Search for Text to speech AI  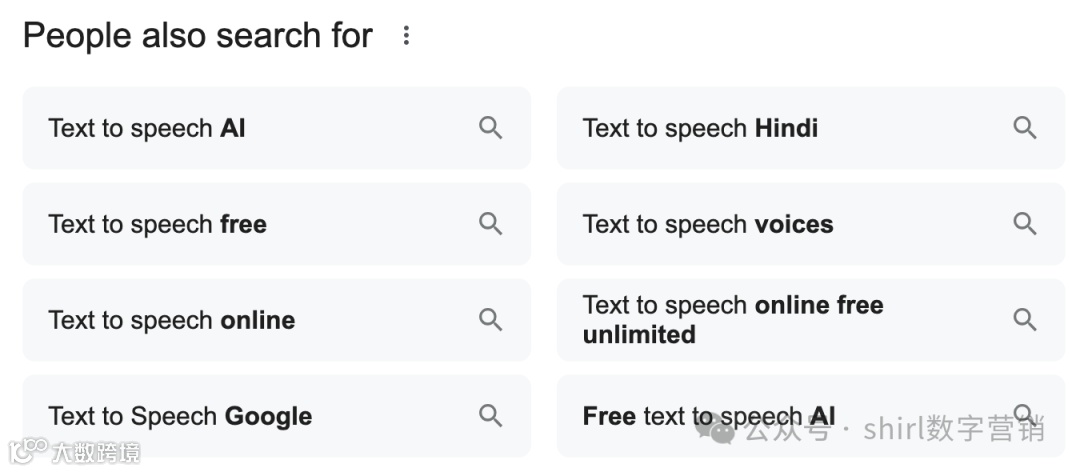tap(147, 129)
